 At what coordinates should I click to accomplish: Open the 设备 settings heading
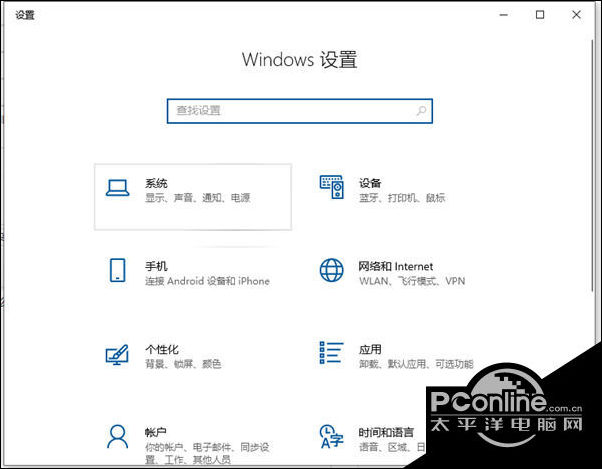click(370, 183)
